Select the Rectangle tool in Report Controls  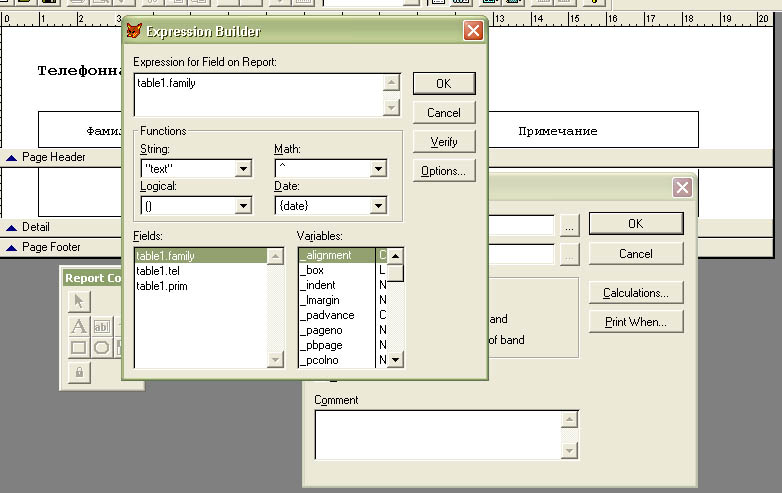[79, 347]
